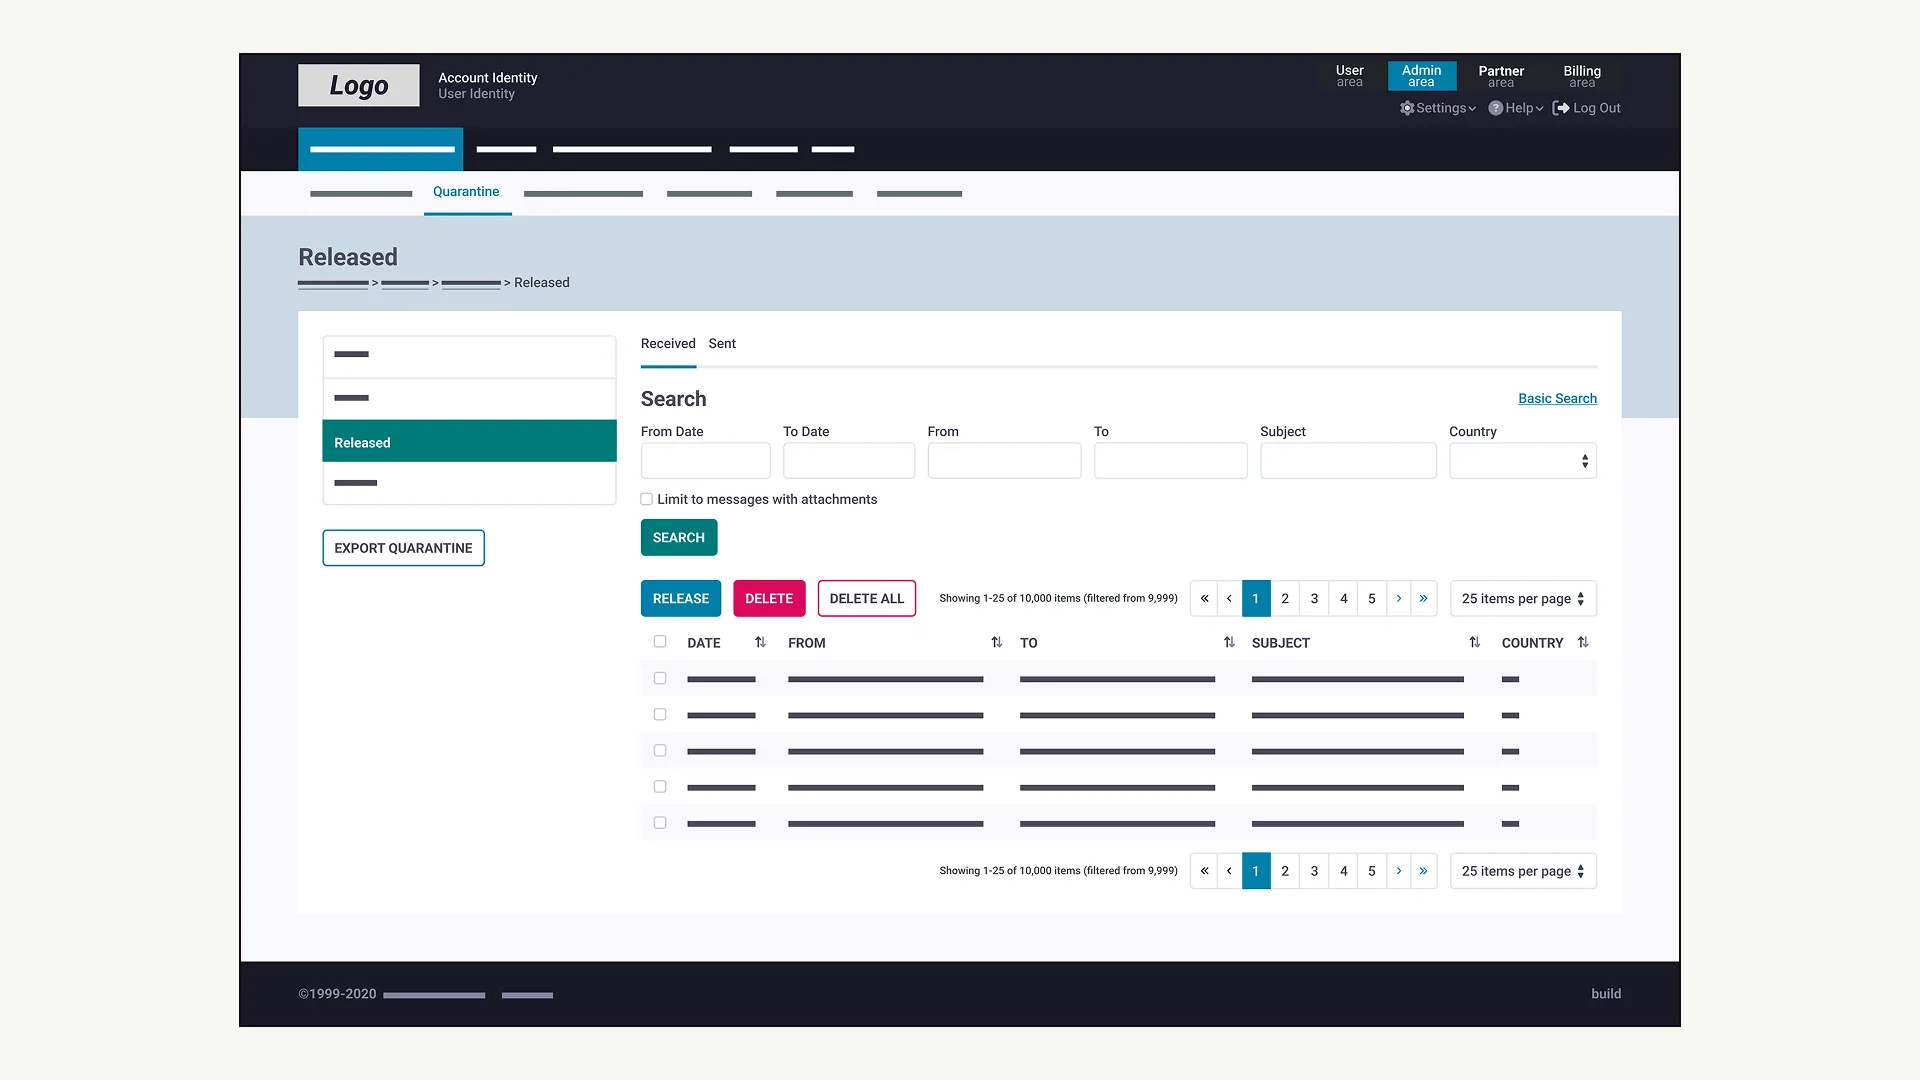Go to page 3 in bottom pagination
This screenshot has height=1080, width=1920.
pyautogui.click(x=1314, y=871)
